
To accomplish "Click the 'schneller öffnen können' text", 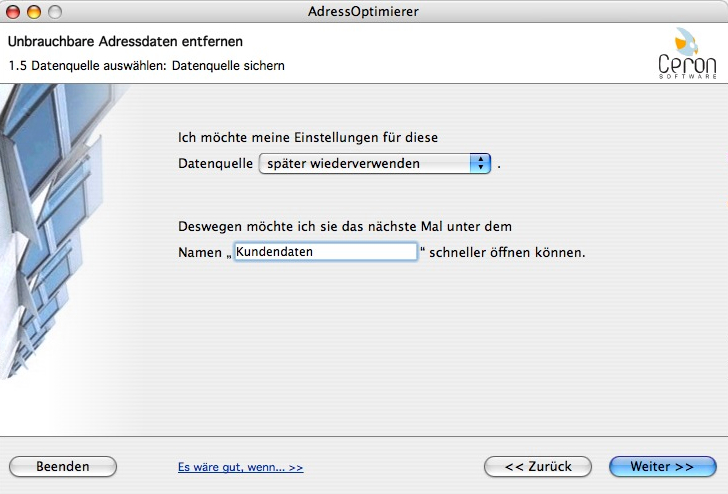I will (x=506, y=253).
